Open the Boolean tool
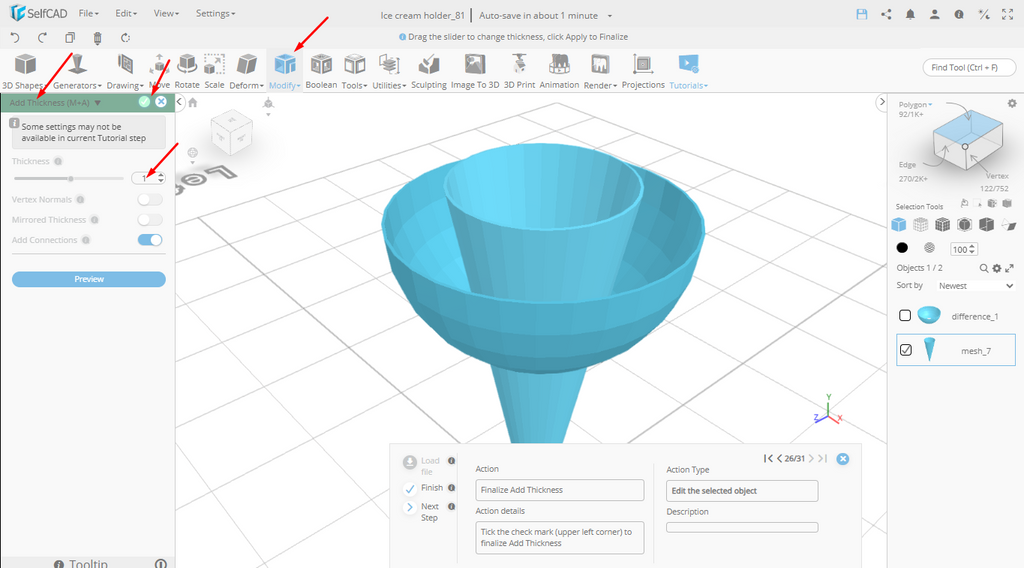Screen dimensions: 1024x568 [321, 71]
